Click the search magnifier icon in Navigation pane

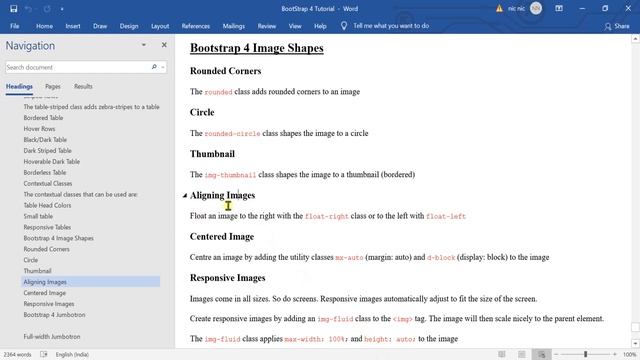pyautogui.click(x=154, y=67)
